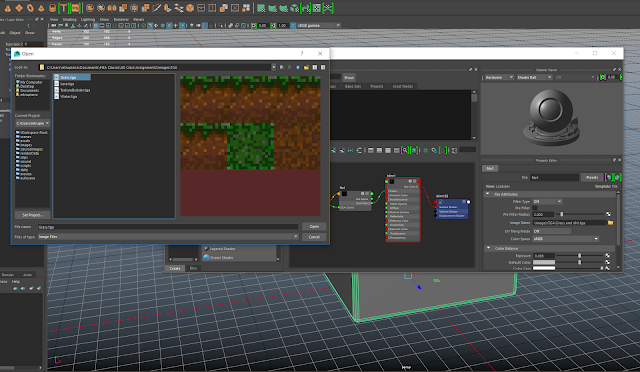Open the Files of type dropdown
The image size is (640, 372).
click(x=168, y=237)
